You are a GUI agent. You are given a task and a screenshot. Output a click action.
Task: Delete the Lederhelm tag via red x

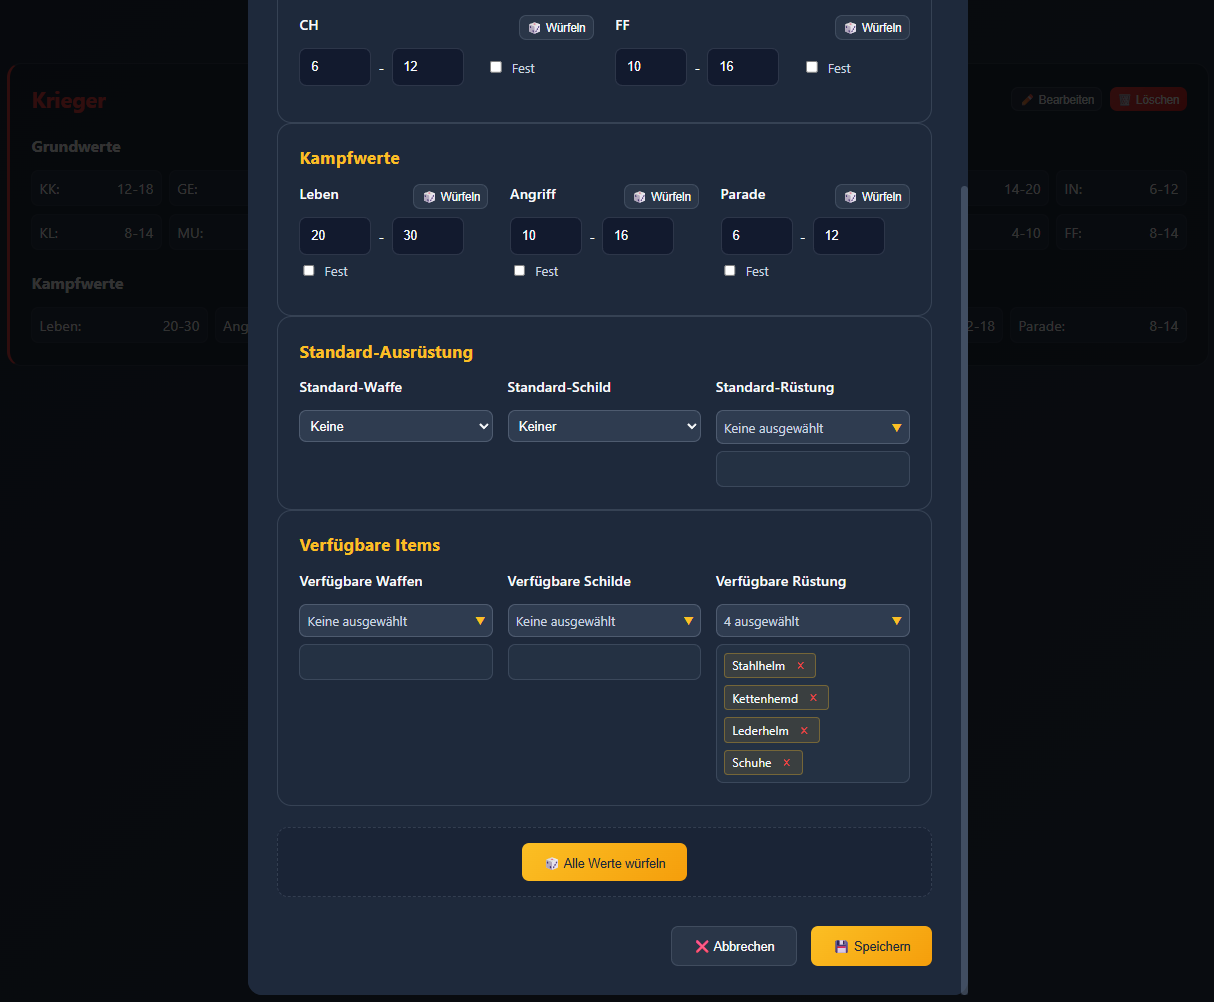click(x=804, y=731)
